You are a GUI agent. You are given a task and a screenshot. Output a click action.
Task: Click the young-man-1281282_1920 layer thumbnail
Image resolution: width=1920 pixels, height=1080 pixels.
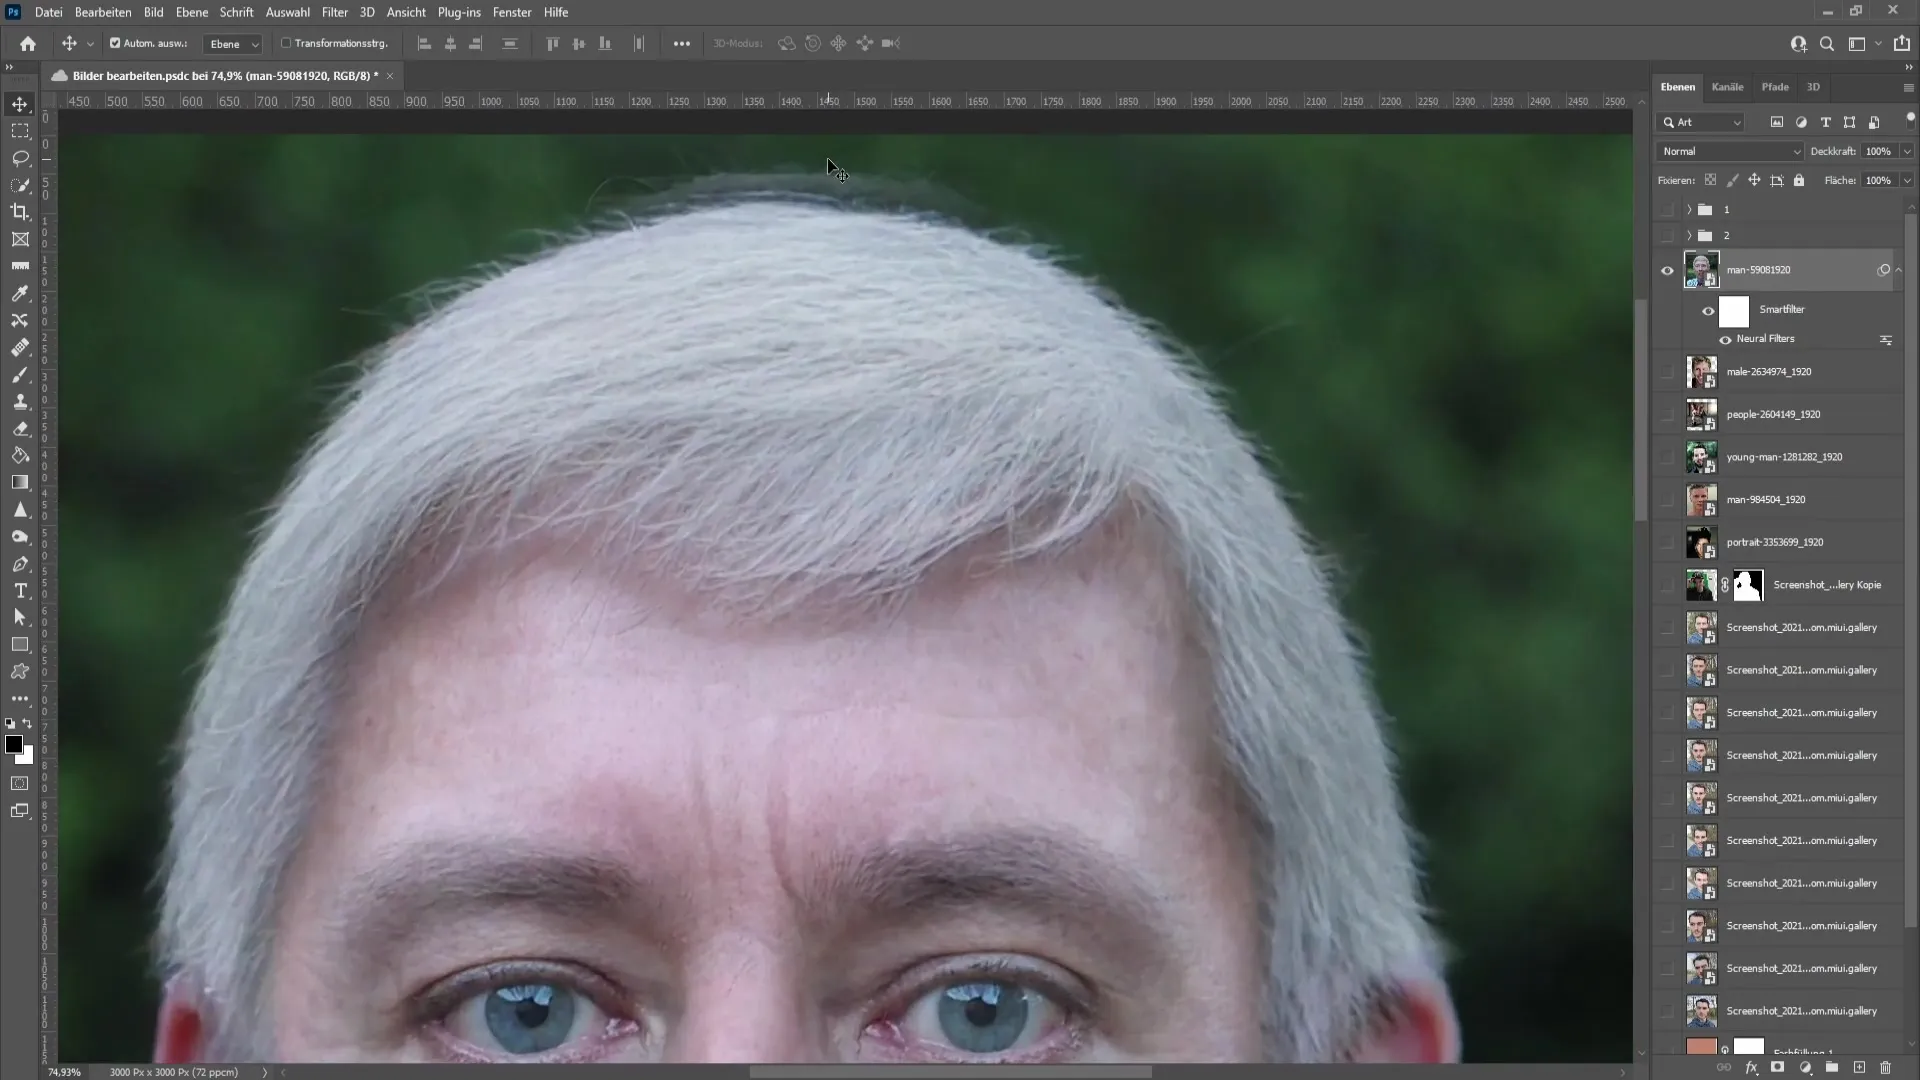(x=1700, y=456)
